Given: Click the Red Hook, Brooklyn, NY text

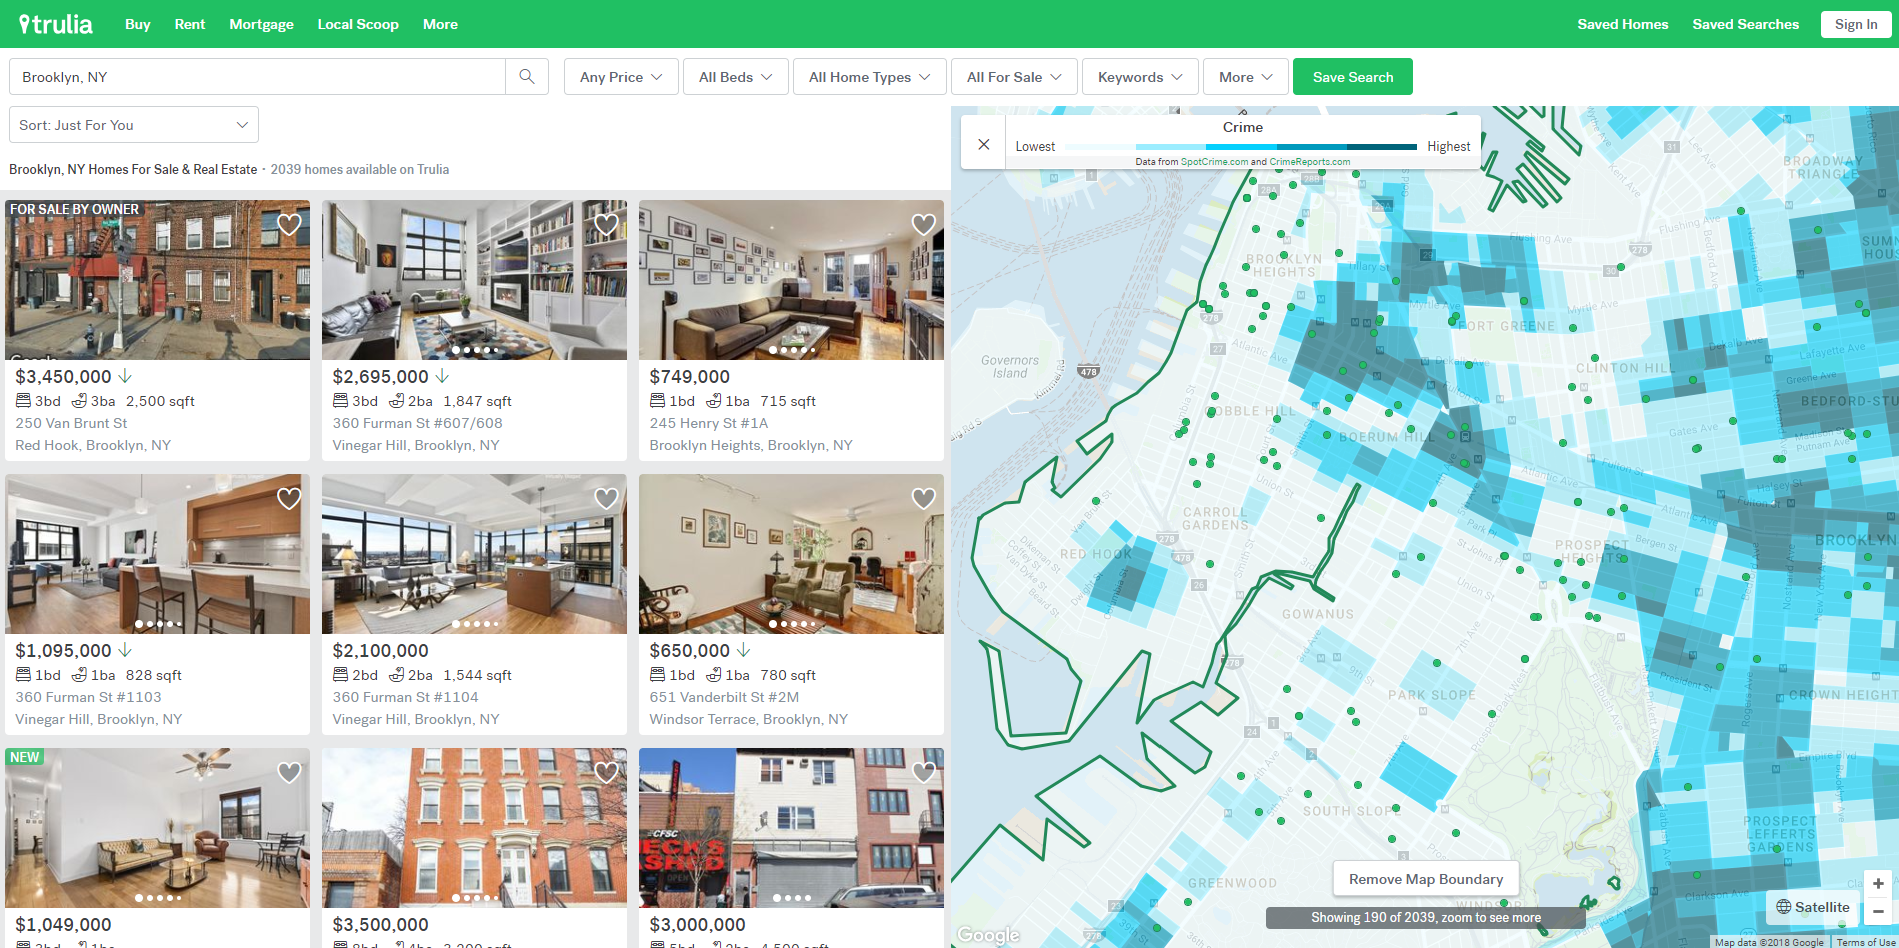Looking at the screenshot, I should click(93, 445).
